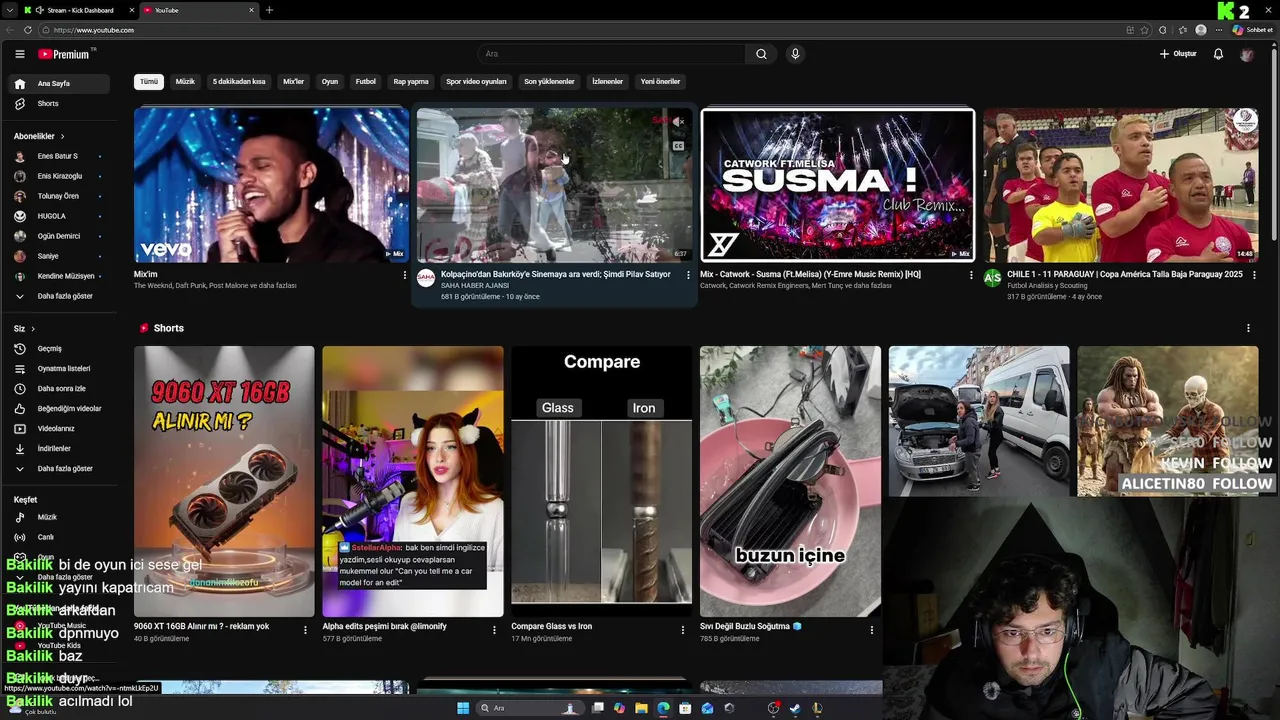Focus the Ara search field
This screenshot has height=720, width=1280.
[x=611, y=54]
